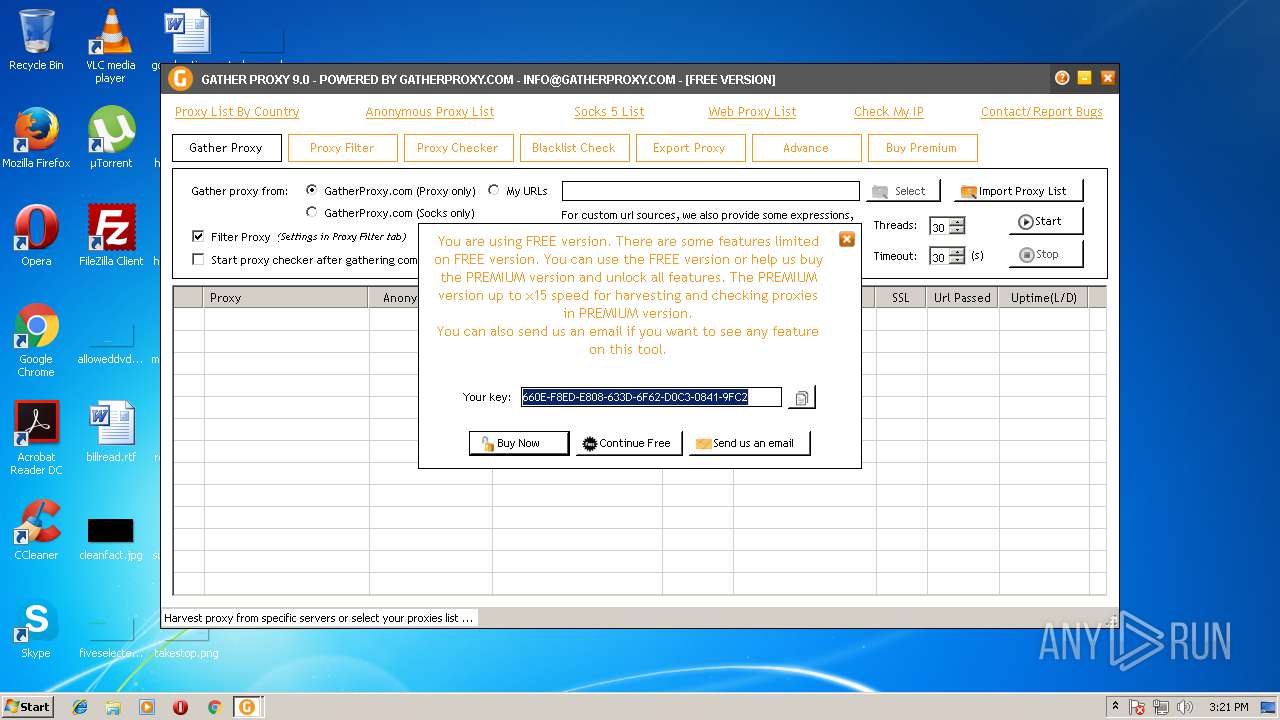
Task: Click Import Proxy List button
Action: [x=1018, y=191]
